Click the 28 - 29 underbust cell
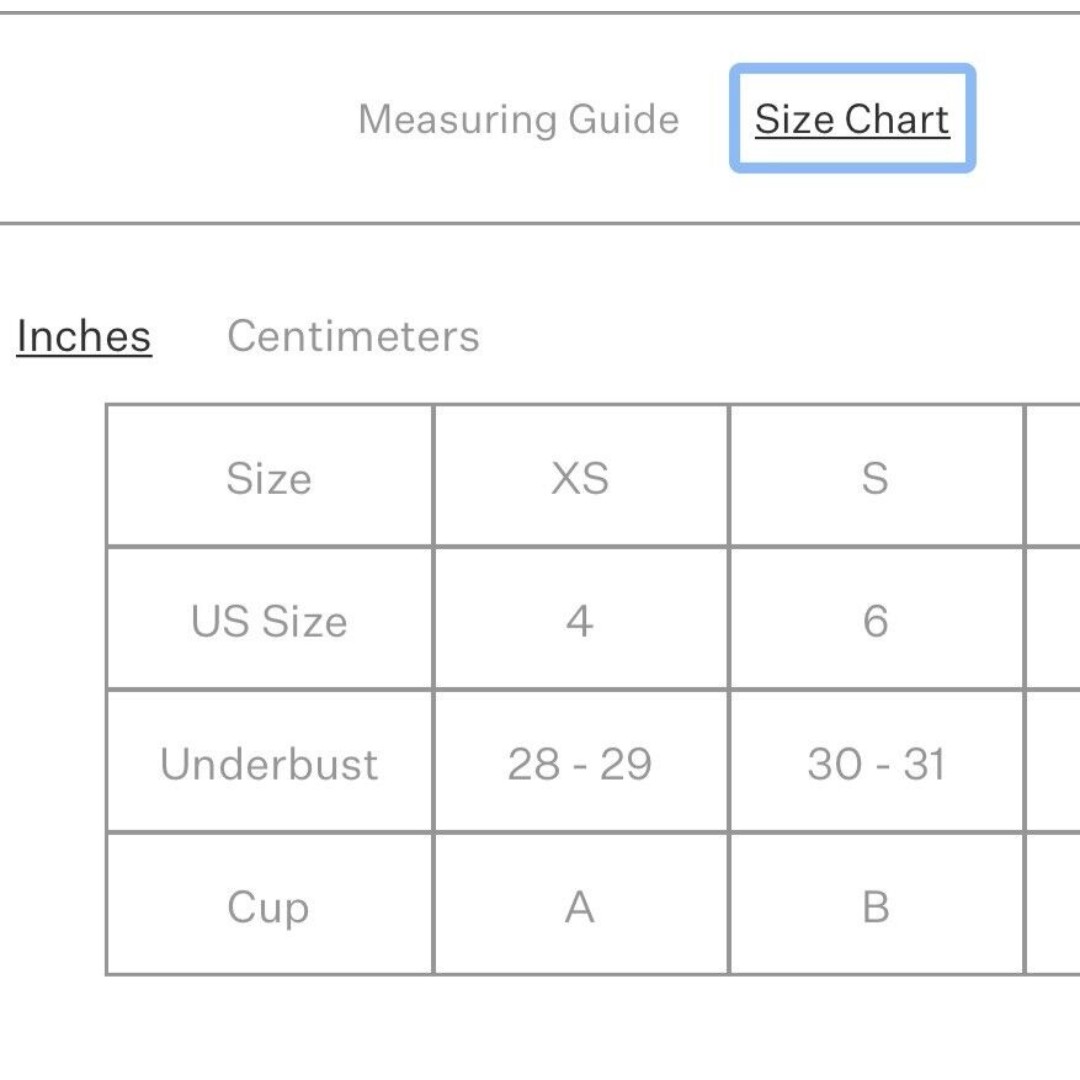The width and height of the screenshot is (1080, 1080). (x=581, y=762)
